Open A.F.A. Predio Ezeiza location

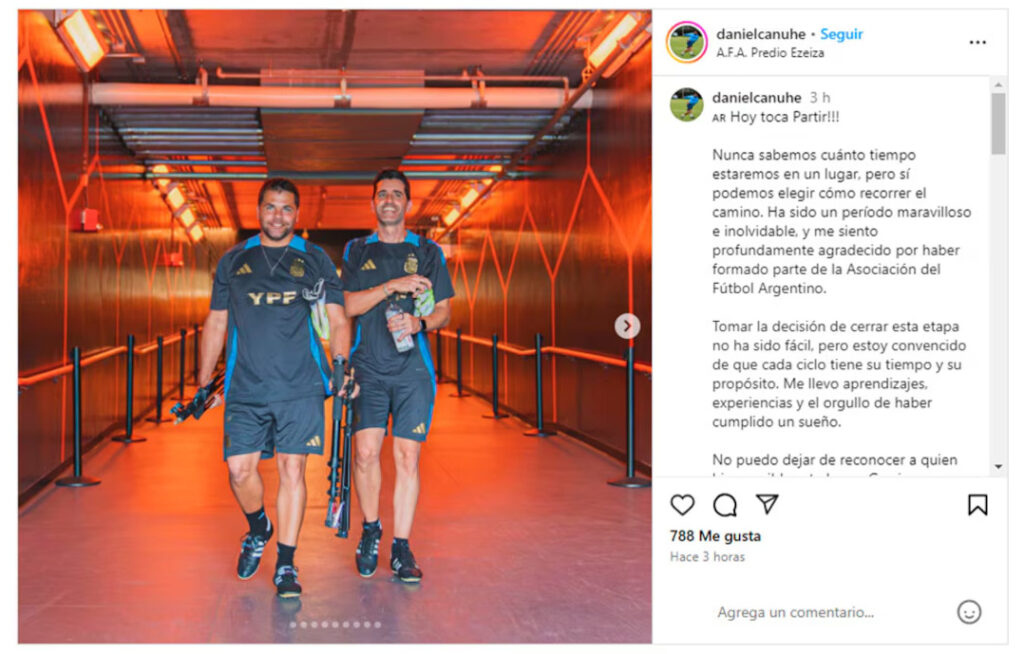770,53
